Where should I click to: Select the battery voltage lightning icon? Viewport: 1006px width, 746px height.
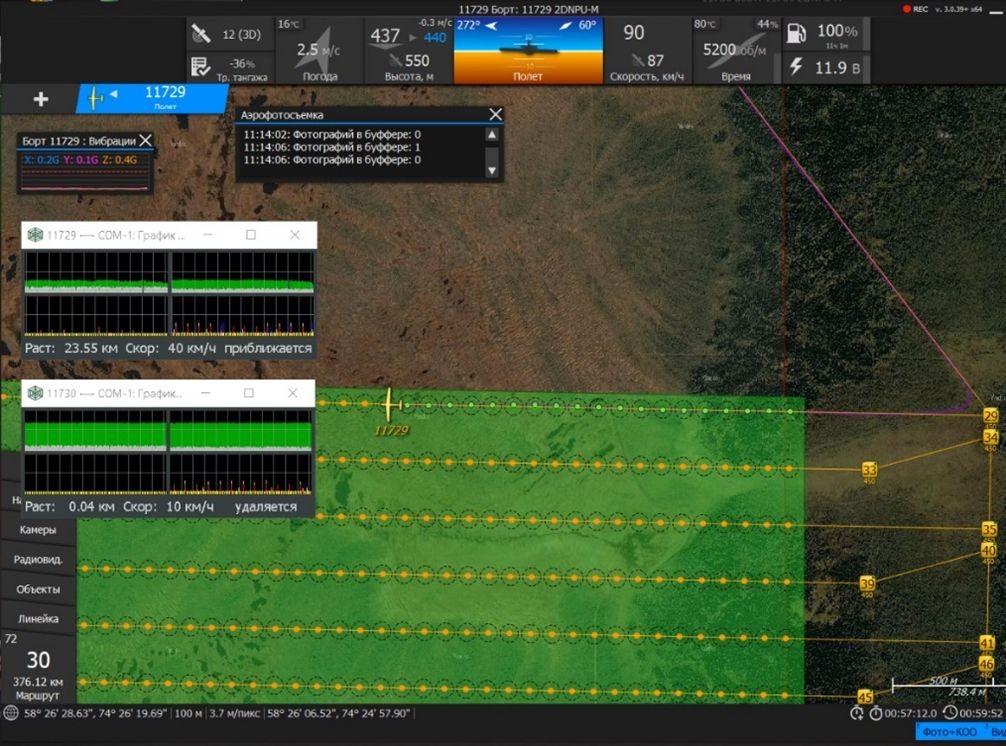pos(796,66)
